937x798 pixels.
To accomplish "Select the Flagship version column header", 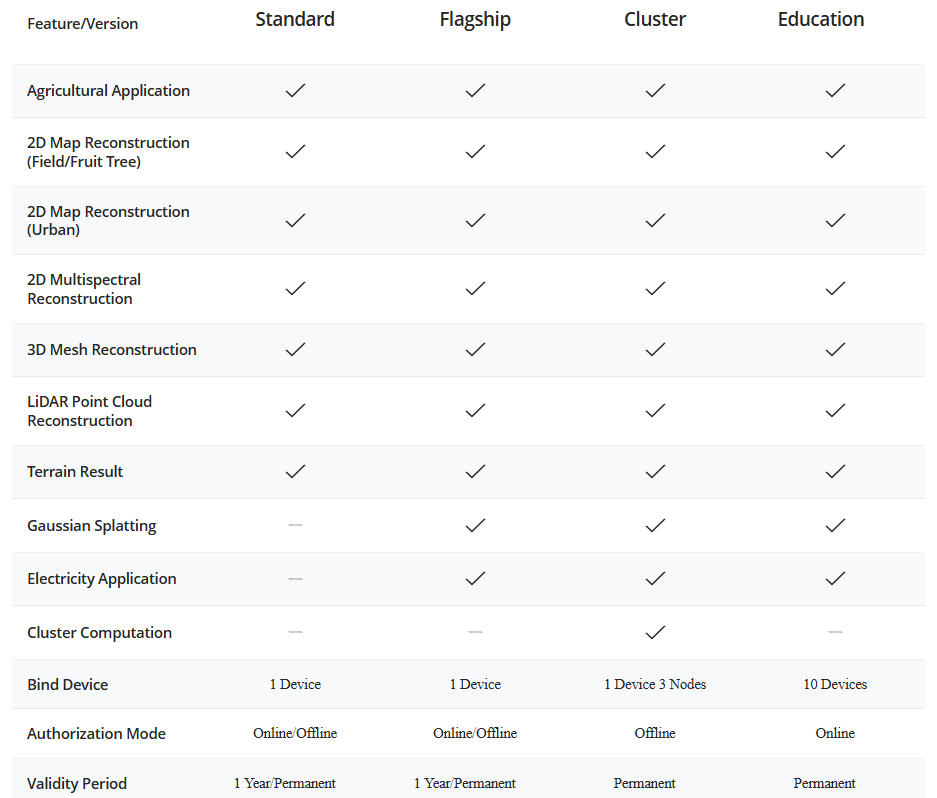I will [475, 19].
